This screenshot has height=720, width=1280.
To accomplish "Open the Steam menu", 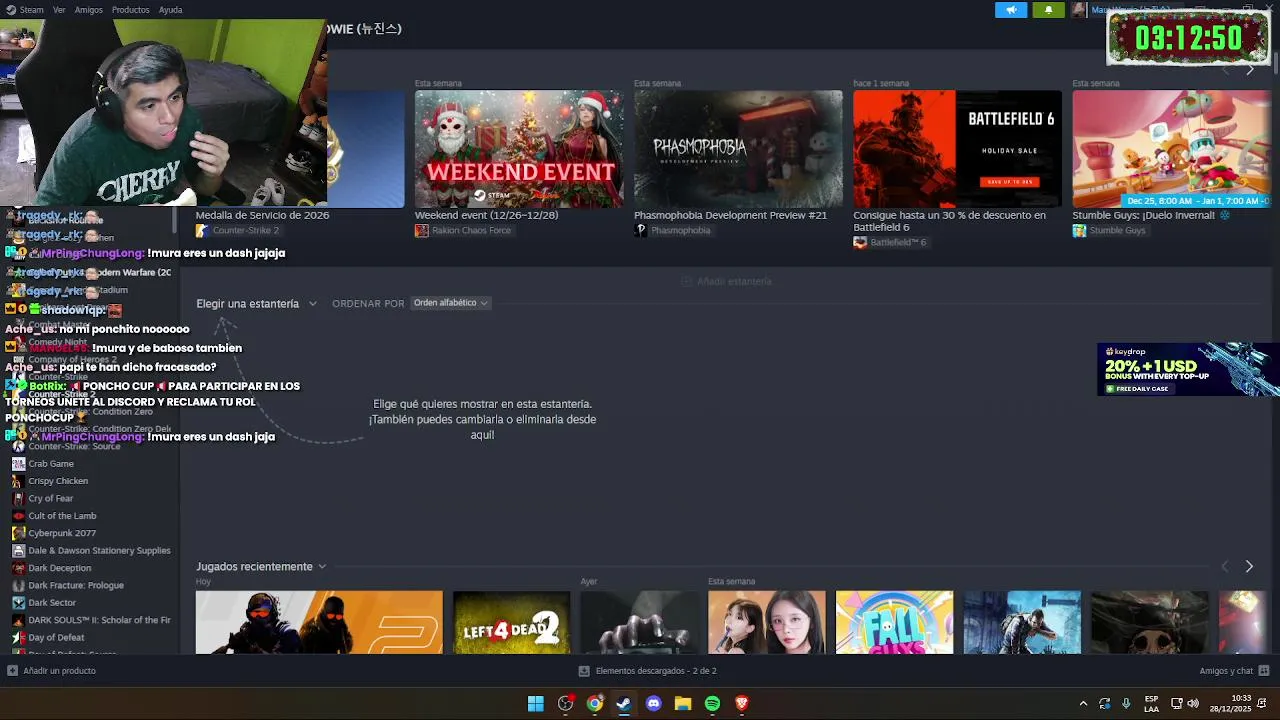I will click(x=31, y=10).
